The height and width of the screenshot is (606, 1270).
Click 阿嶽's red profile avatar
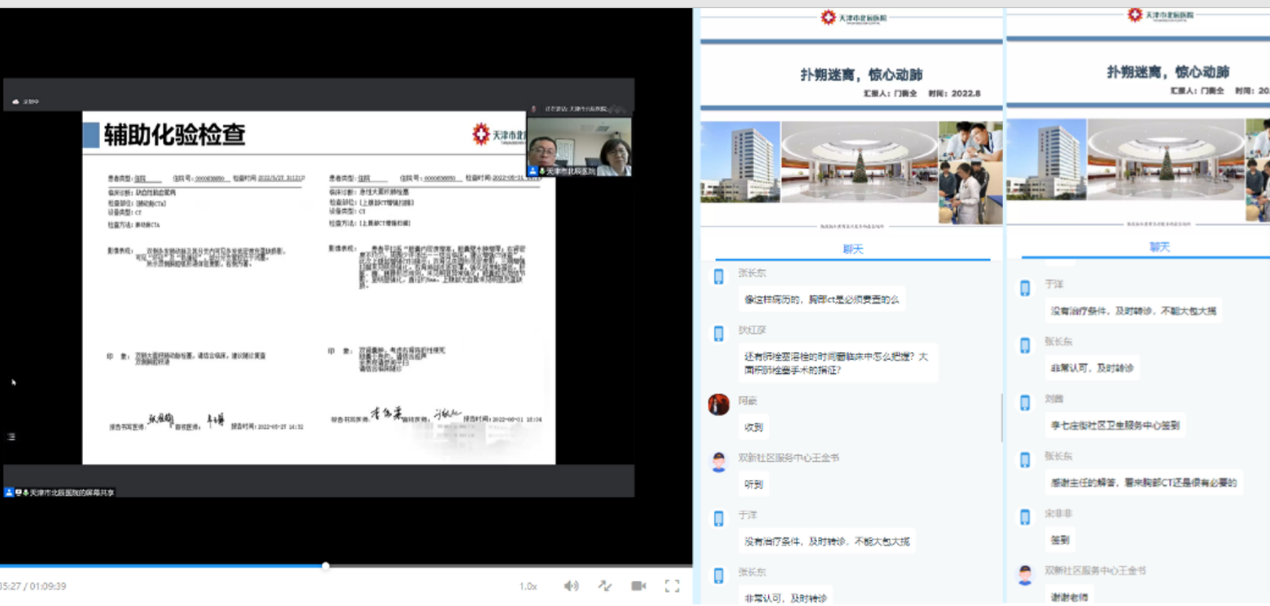(718, 404)
